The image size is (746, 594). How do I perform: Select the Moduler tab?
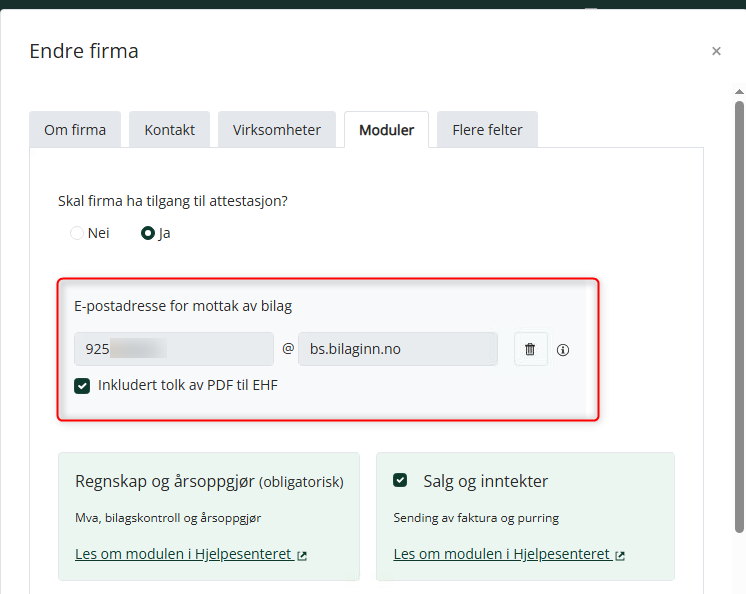tap(386, 130)
